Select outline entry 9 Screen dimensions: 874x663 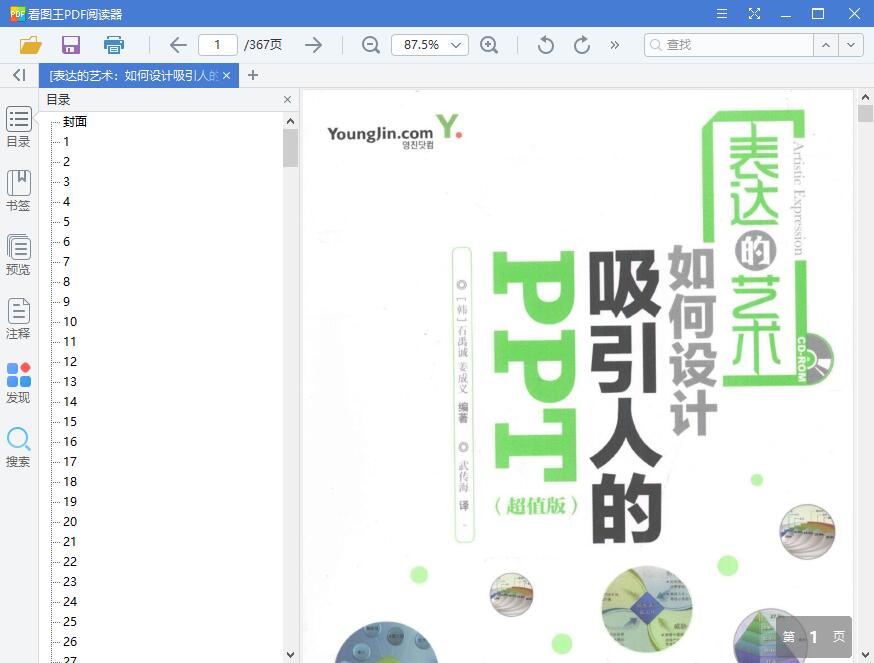click(x=66, y=302)
